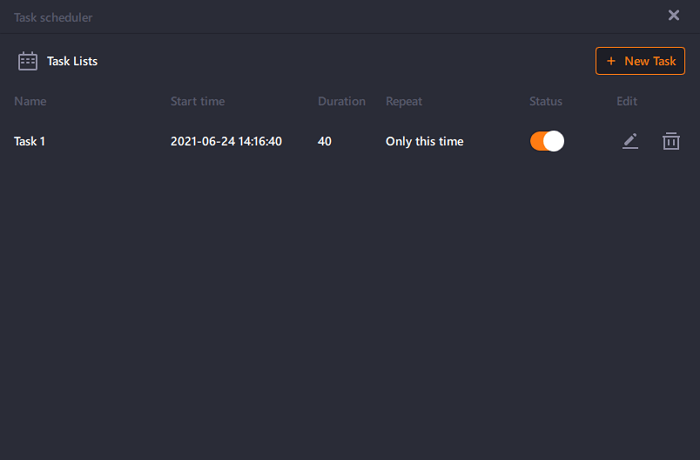Viewport: 700px width, 460px height.
Task: Click the Name column header
Action: (30, 101)
